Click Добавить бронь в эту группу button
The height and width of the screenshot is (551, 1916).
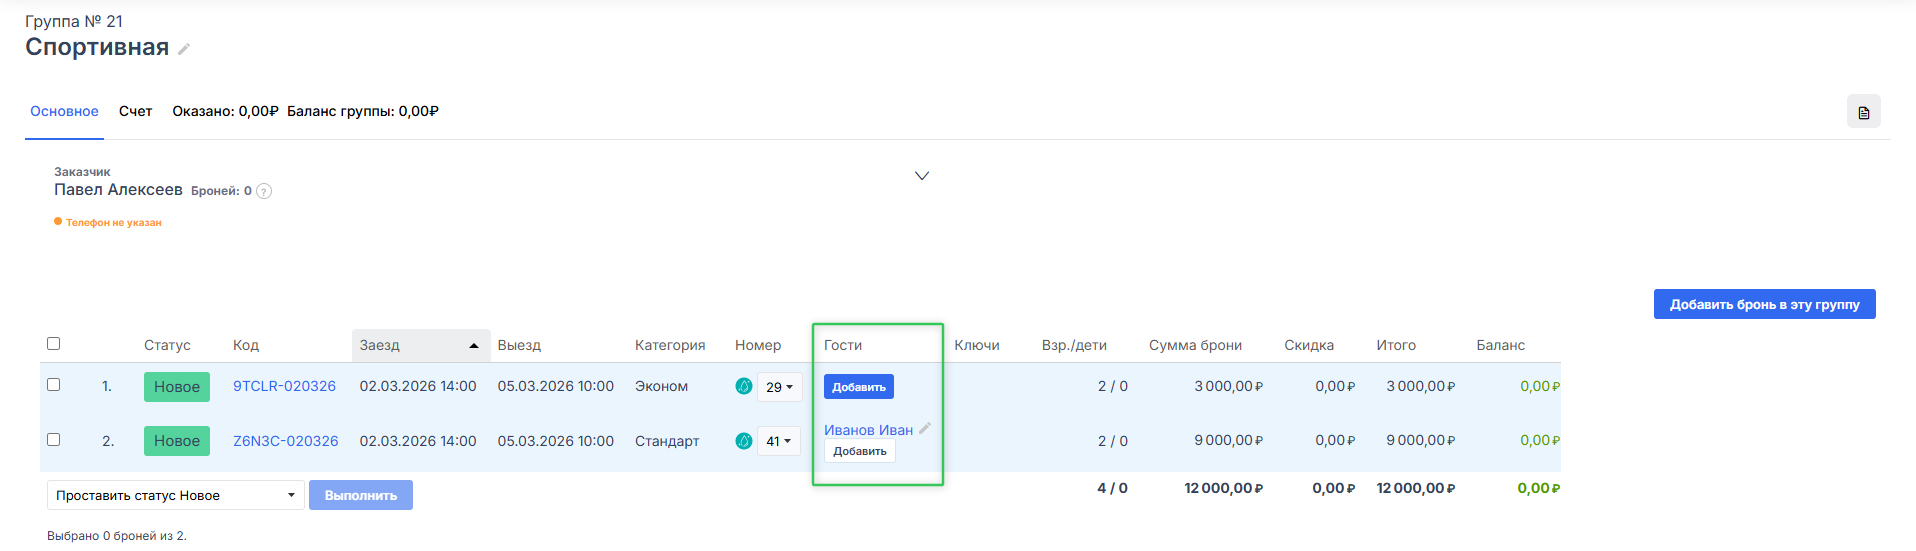(1764, 304)
